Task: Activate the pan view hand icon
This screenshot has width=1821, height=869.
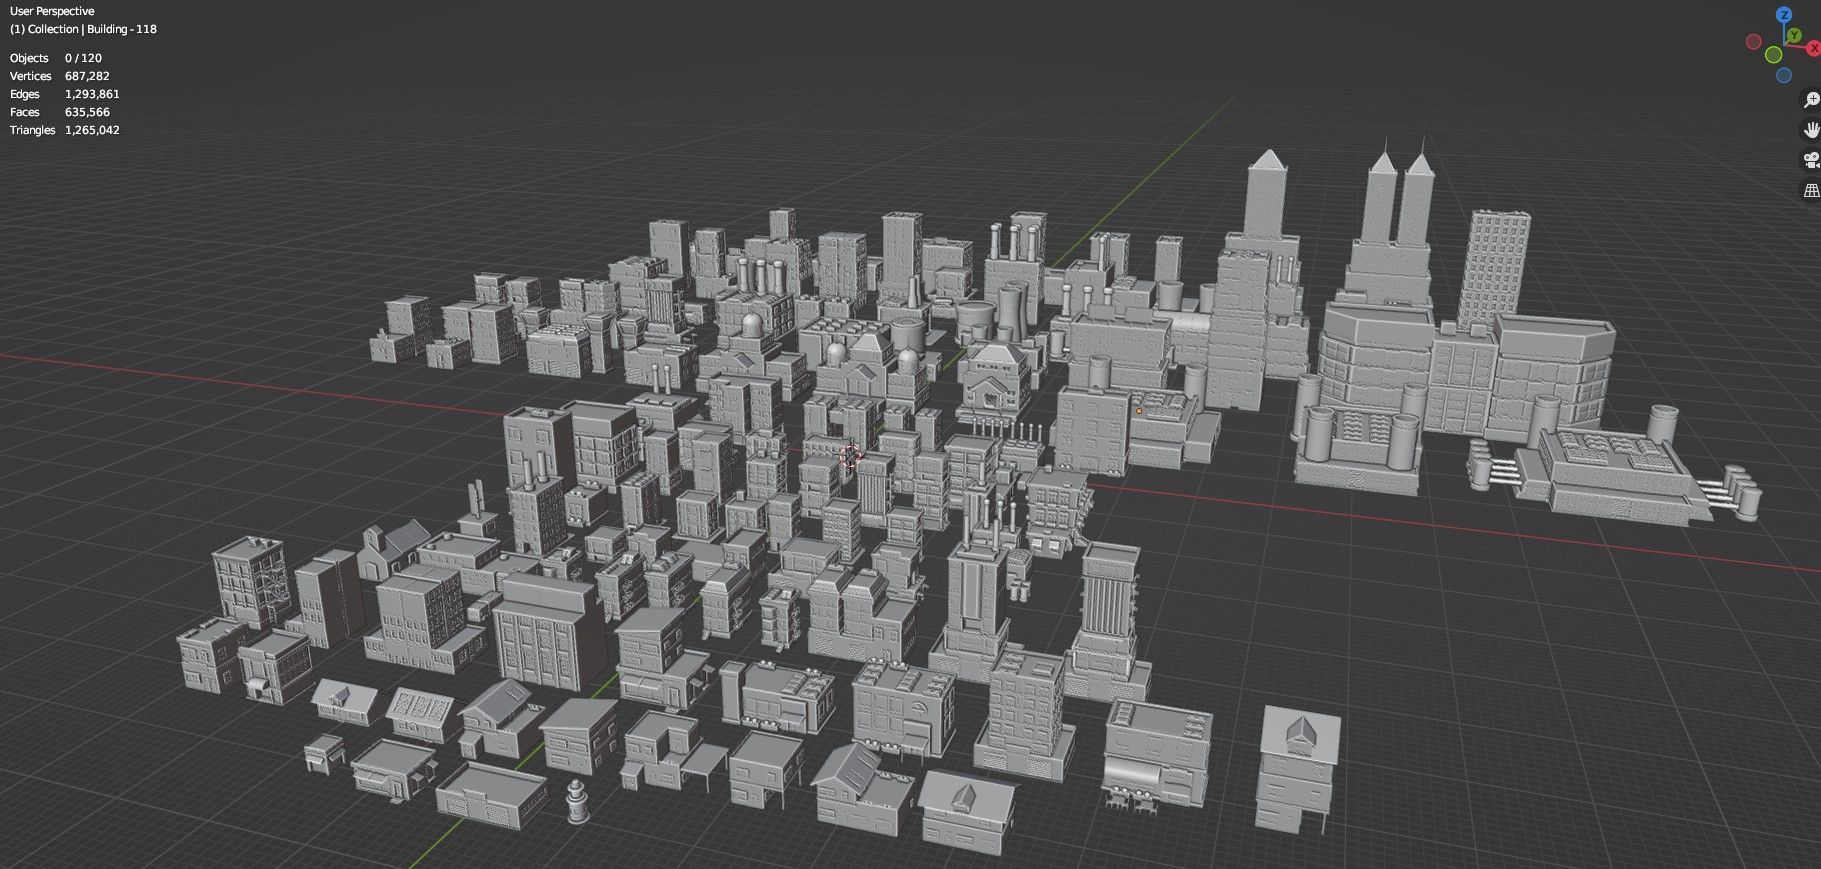Action: 1811,129
